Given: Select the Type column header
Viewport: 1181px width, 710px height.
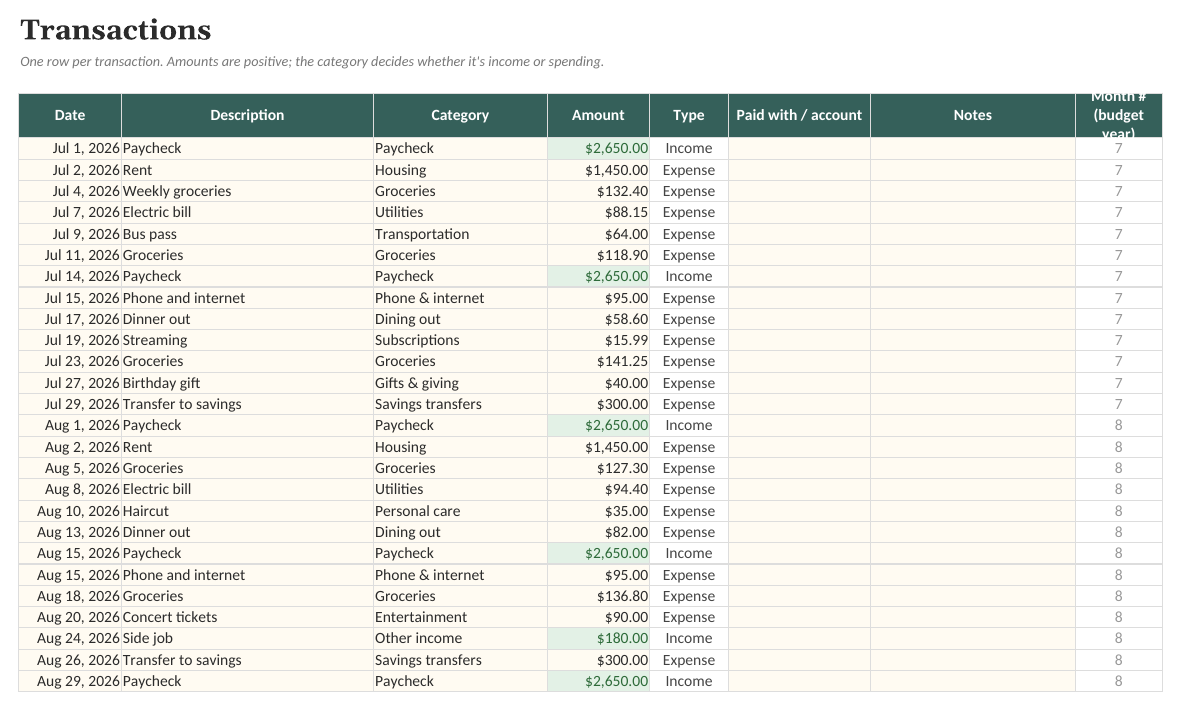Looking at the screenshot, I should pyautogui.click(x=688, y=115).
